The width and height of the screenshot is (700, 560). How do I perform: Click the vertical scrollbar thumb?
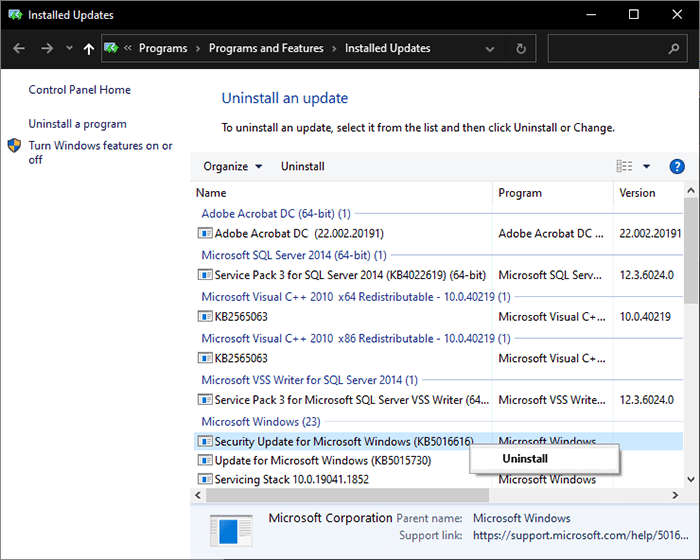(x=691, y=251)
